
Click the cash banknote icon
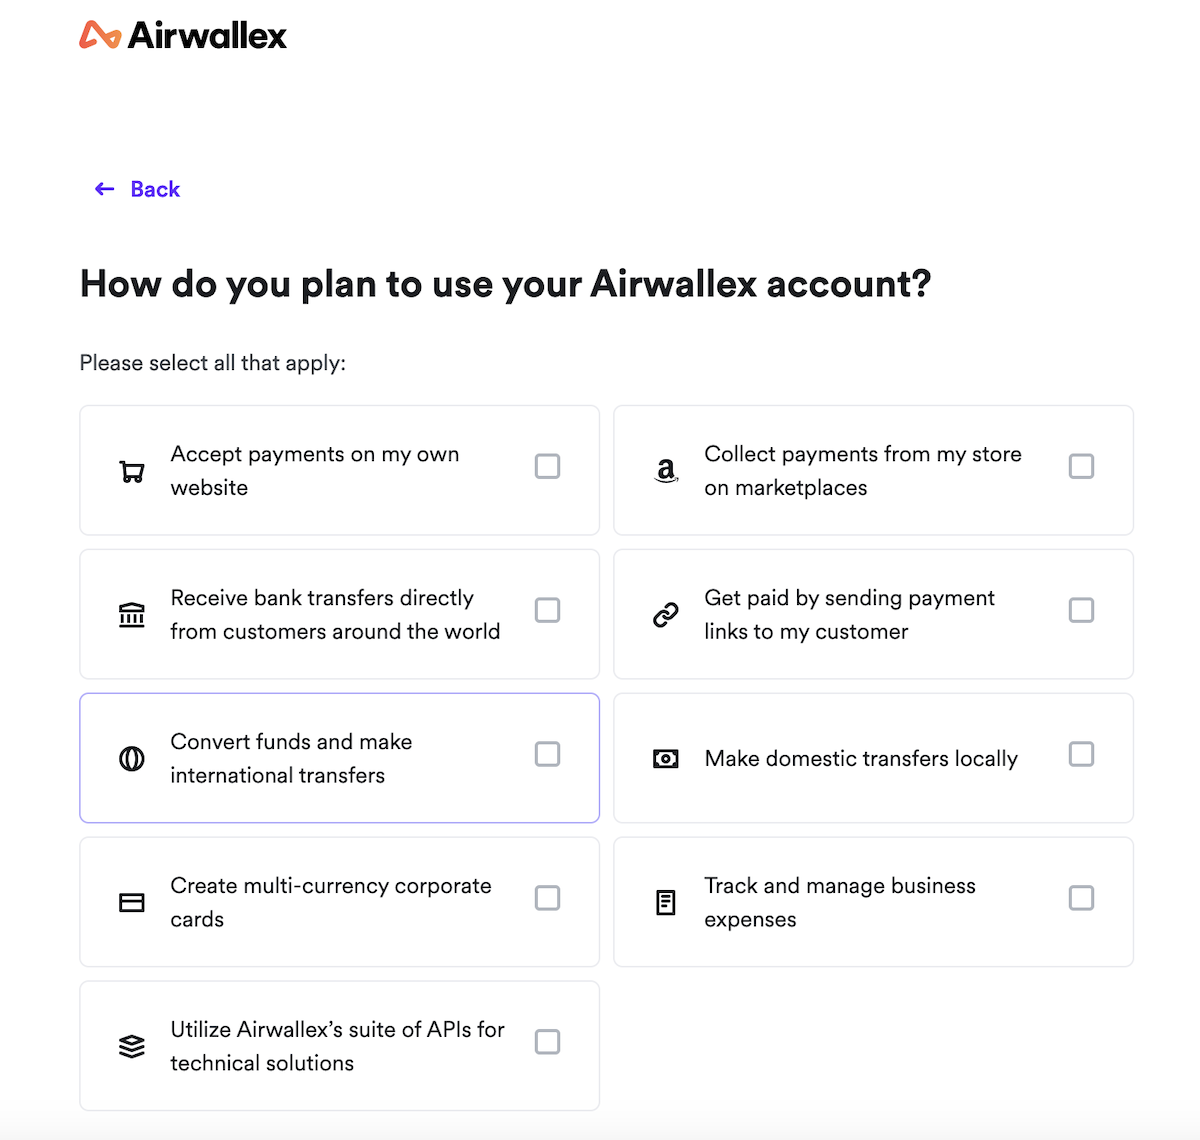[x=665, y=758]
